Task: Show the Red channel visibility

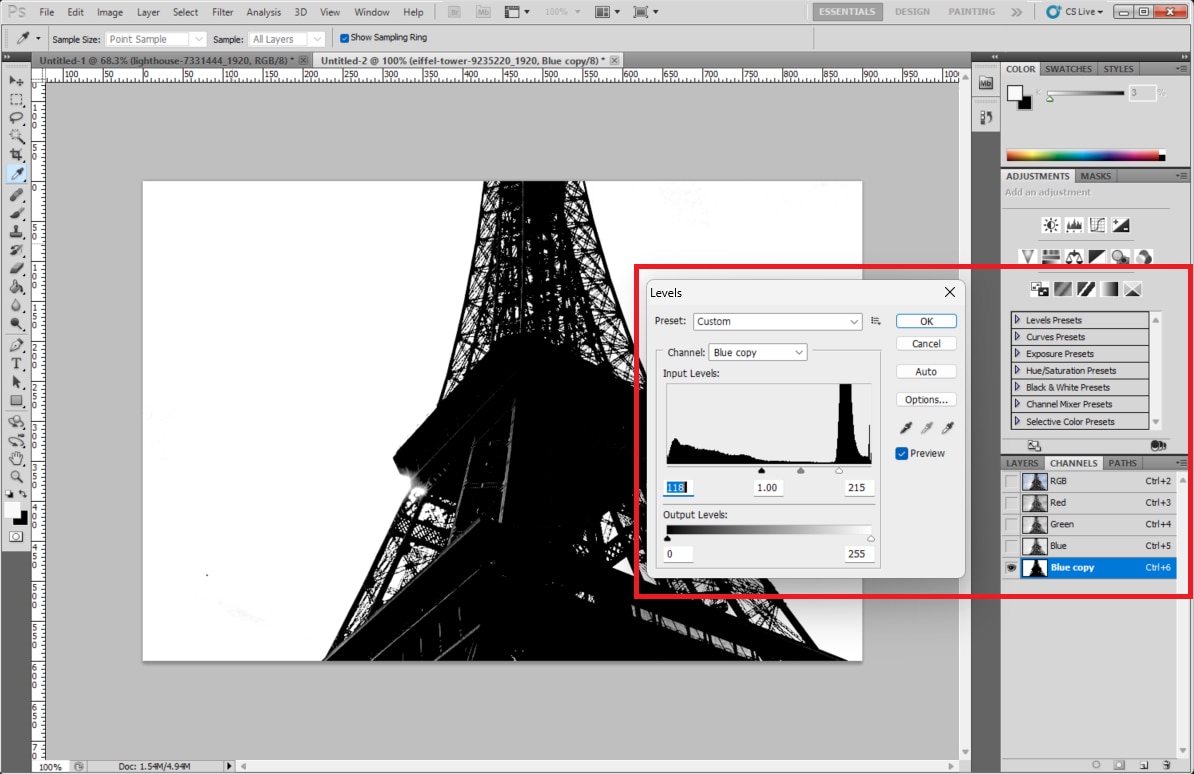Action: (x=1010, y=503)
